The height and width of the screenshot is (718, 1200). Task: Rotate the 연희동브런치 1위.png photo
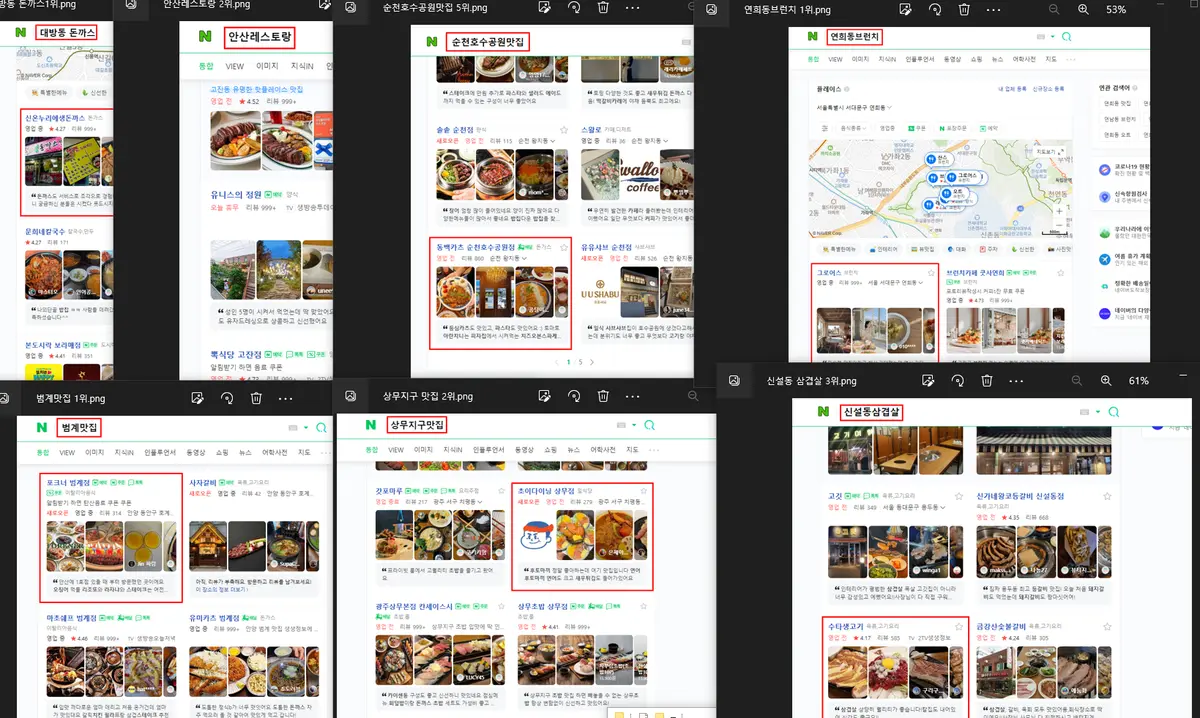click(934, 9)
